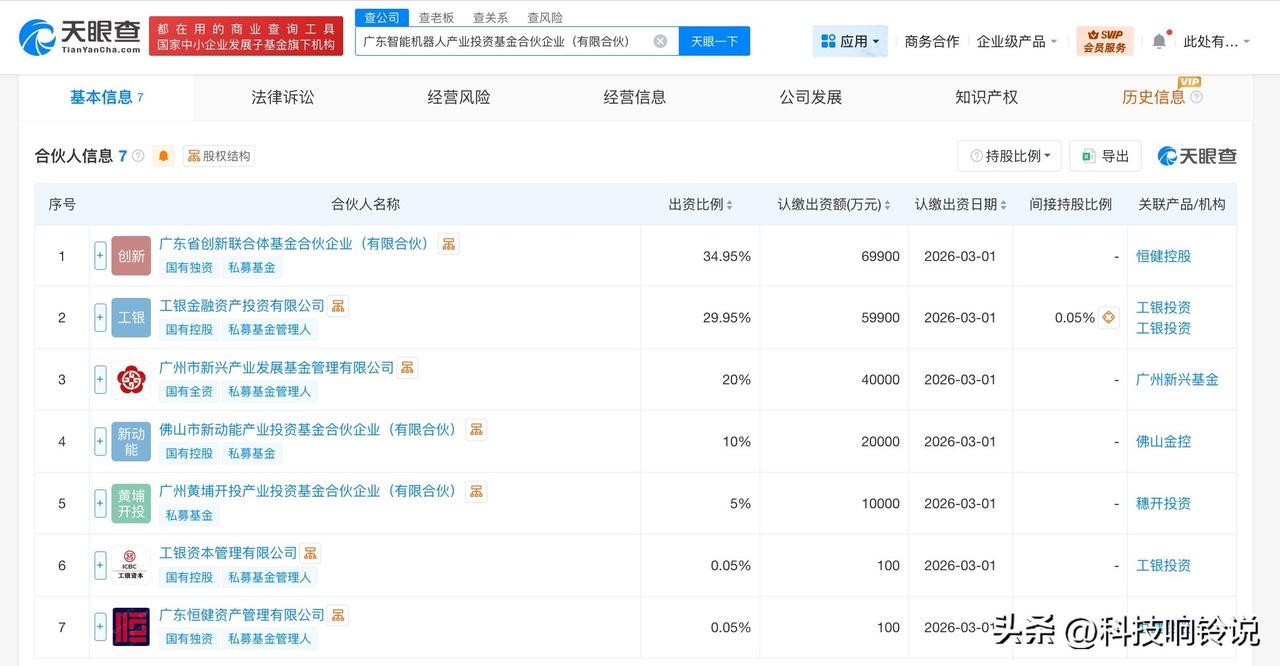Click help icon next to 合伙人信息 count
The height and width of the screenshot is (666, 1280).
point(138,156)
